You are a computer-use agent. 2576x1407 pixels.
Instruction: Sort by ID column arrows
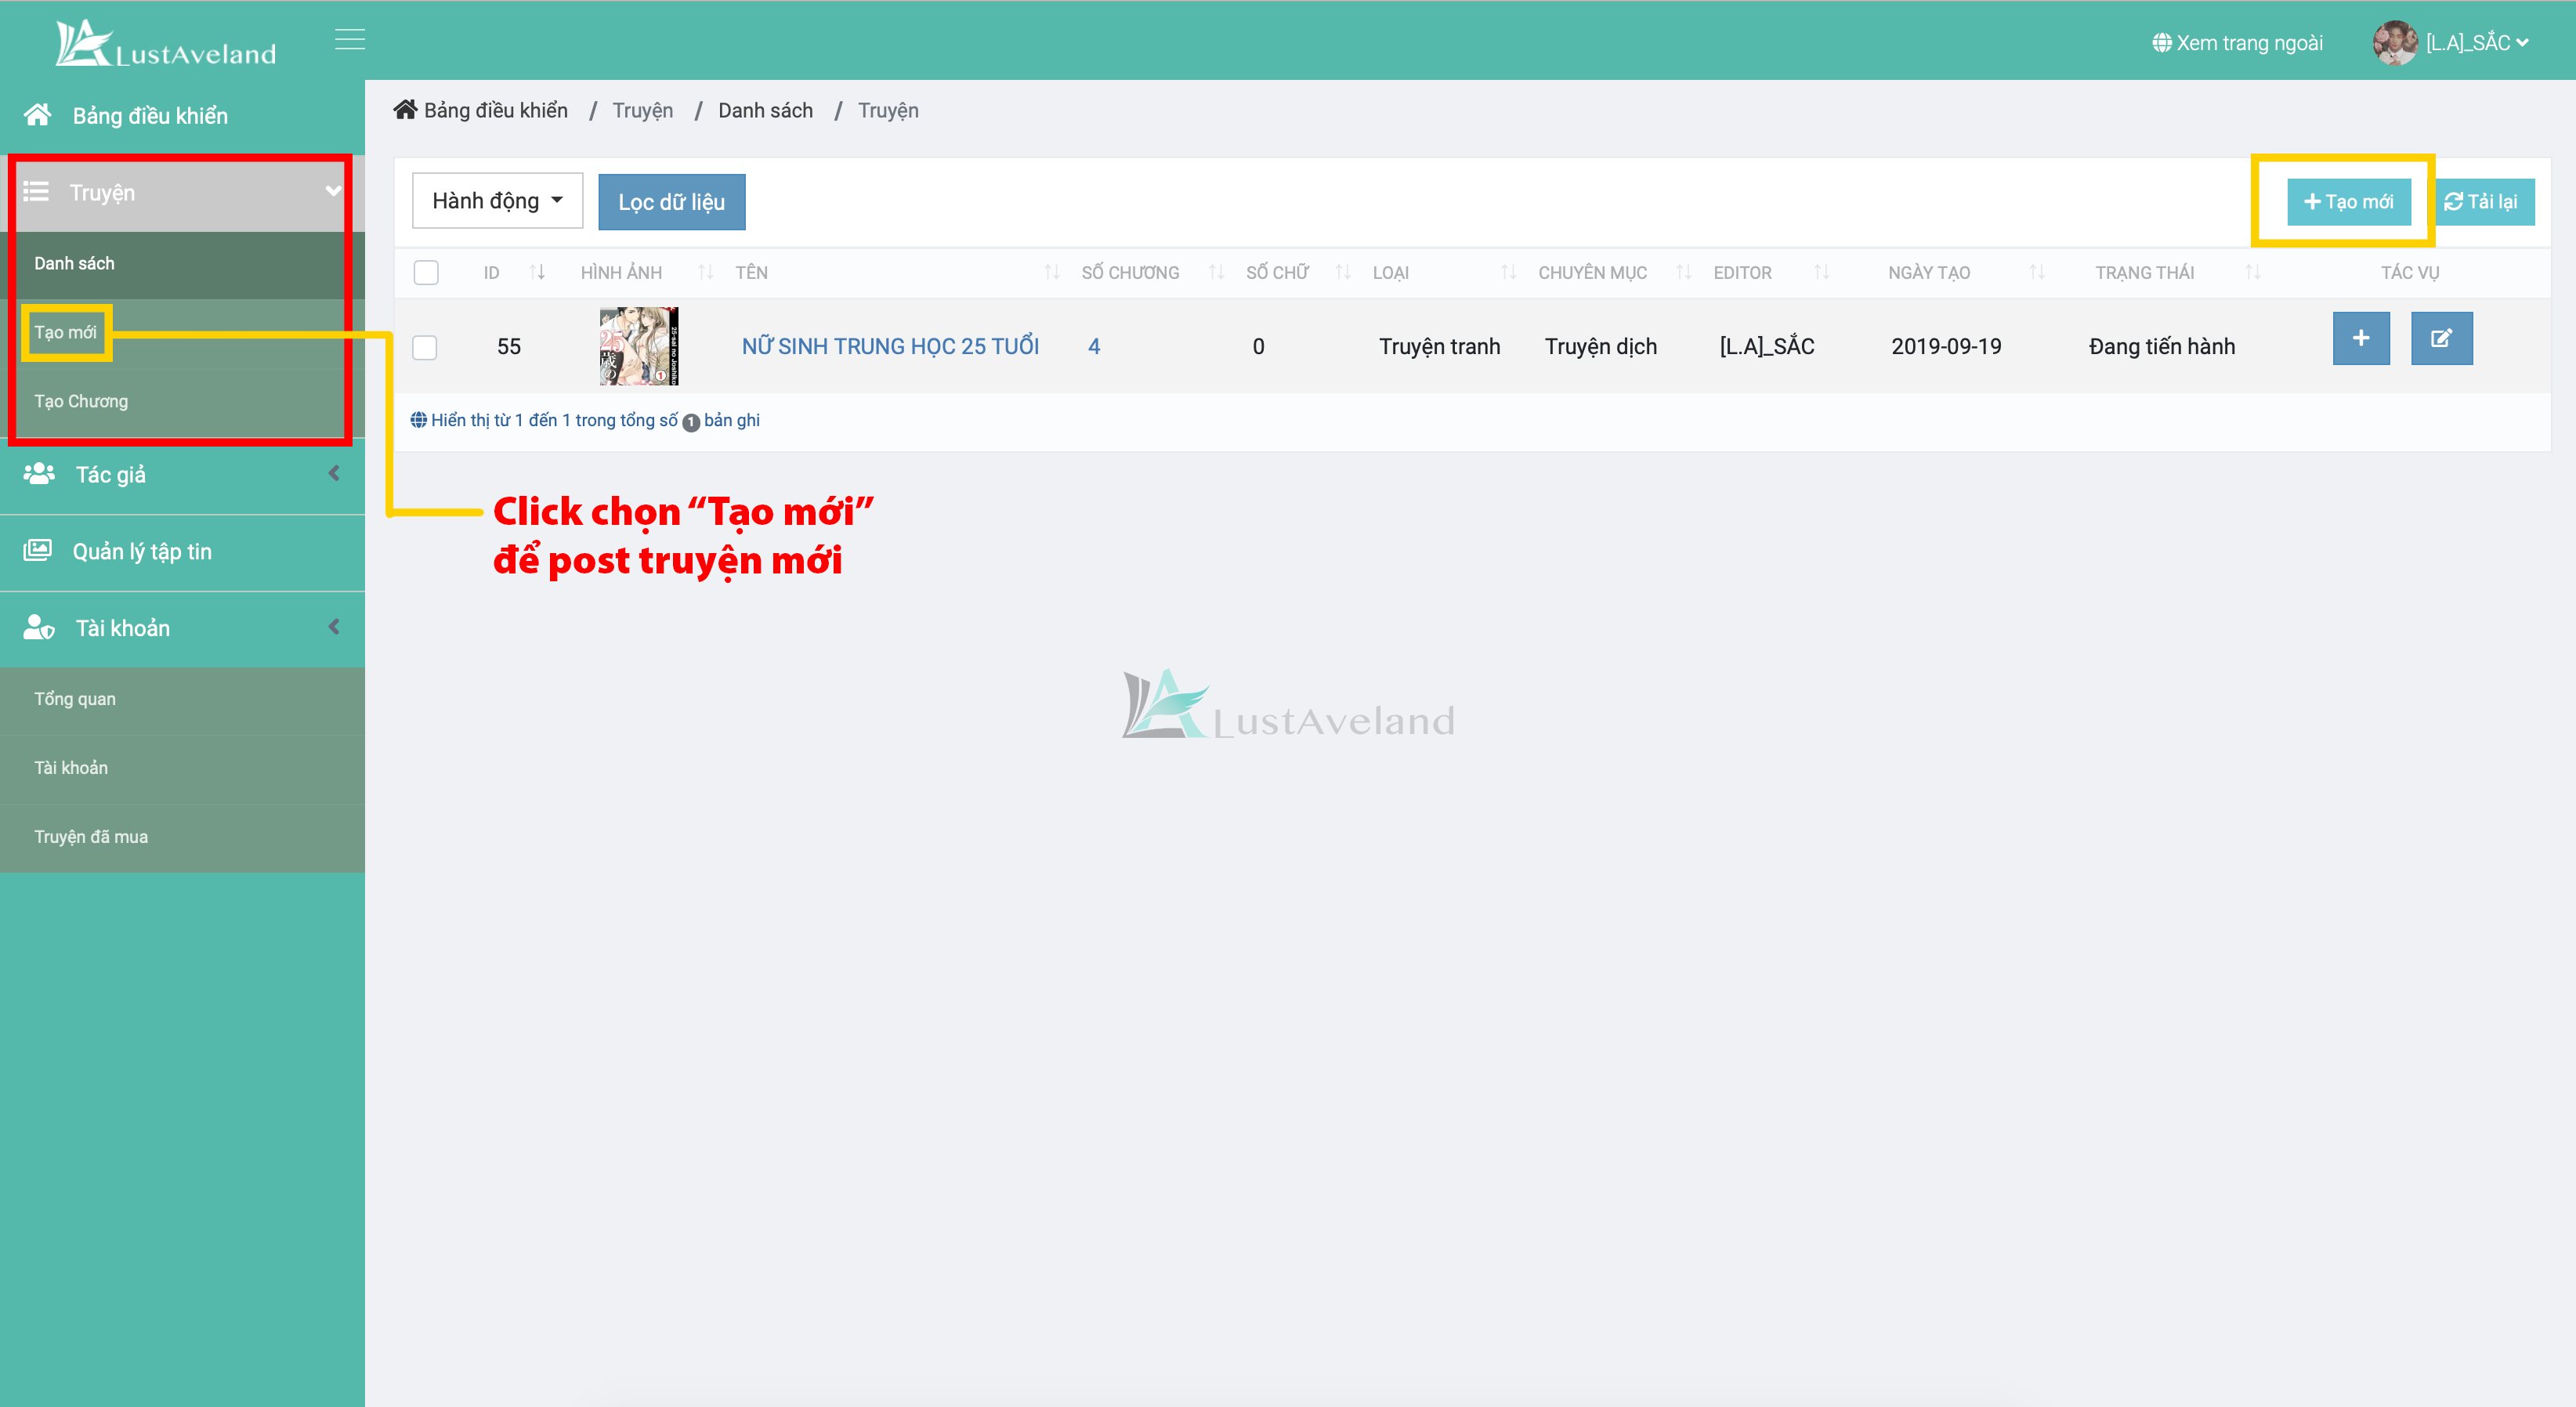(x=537, y=272)
